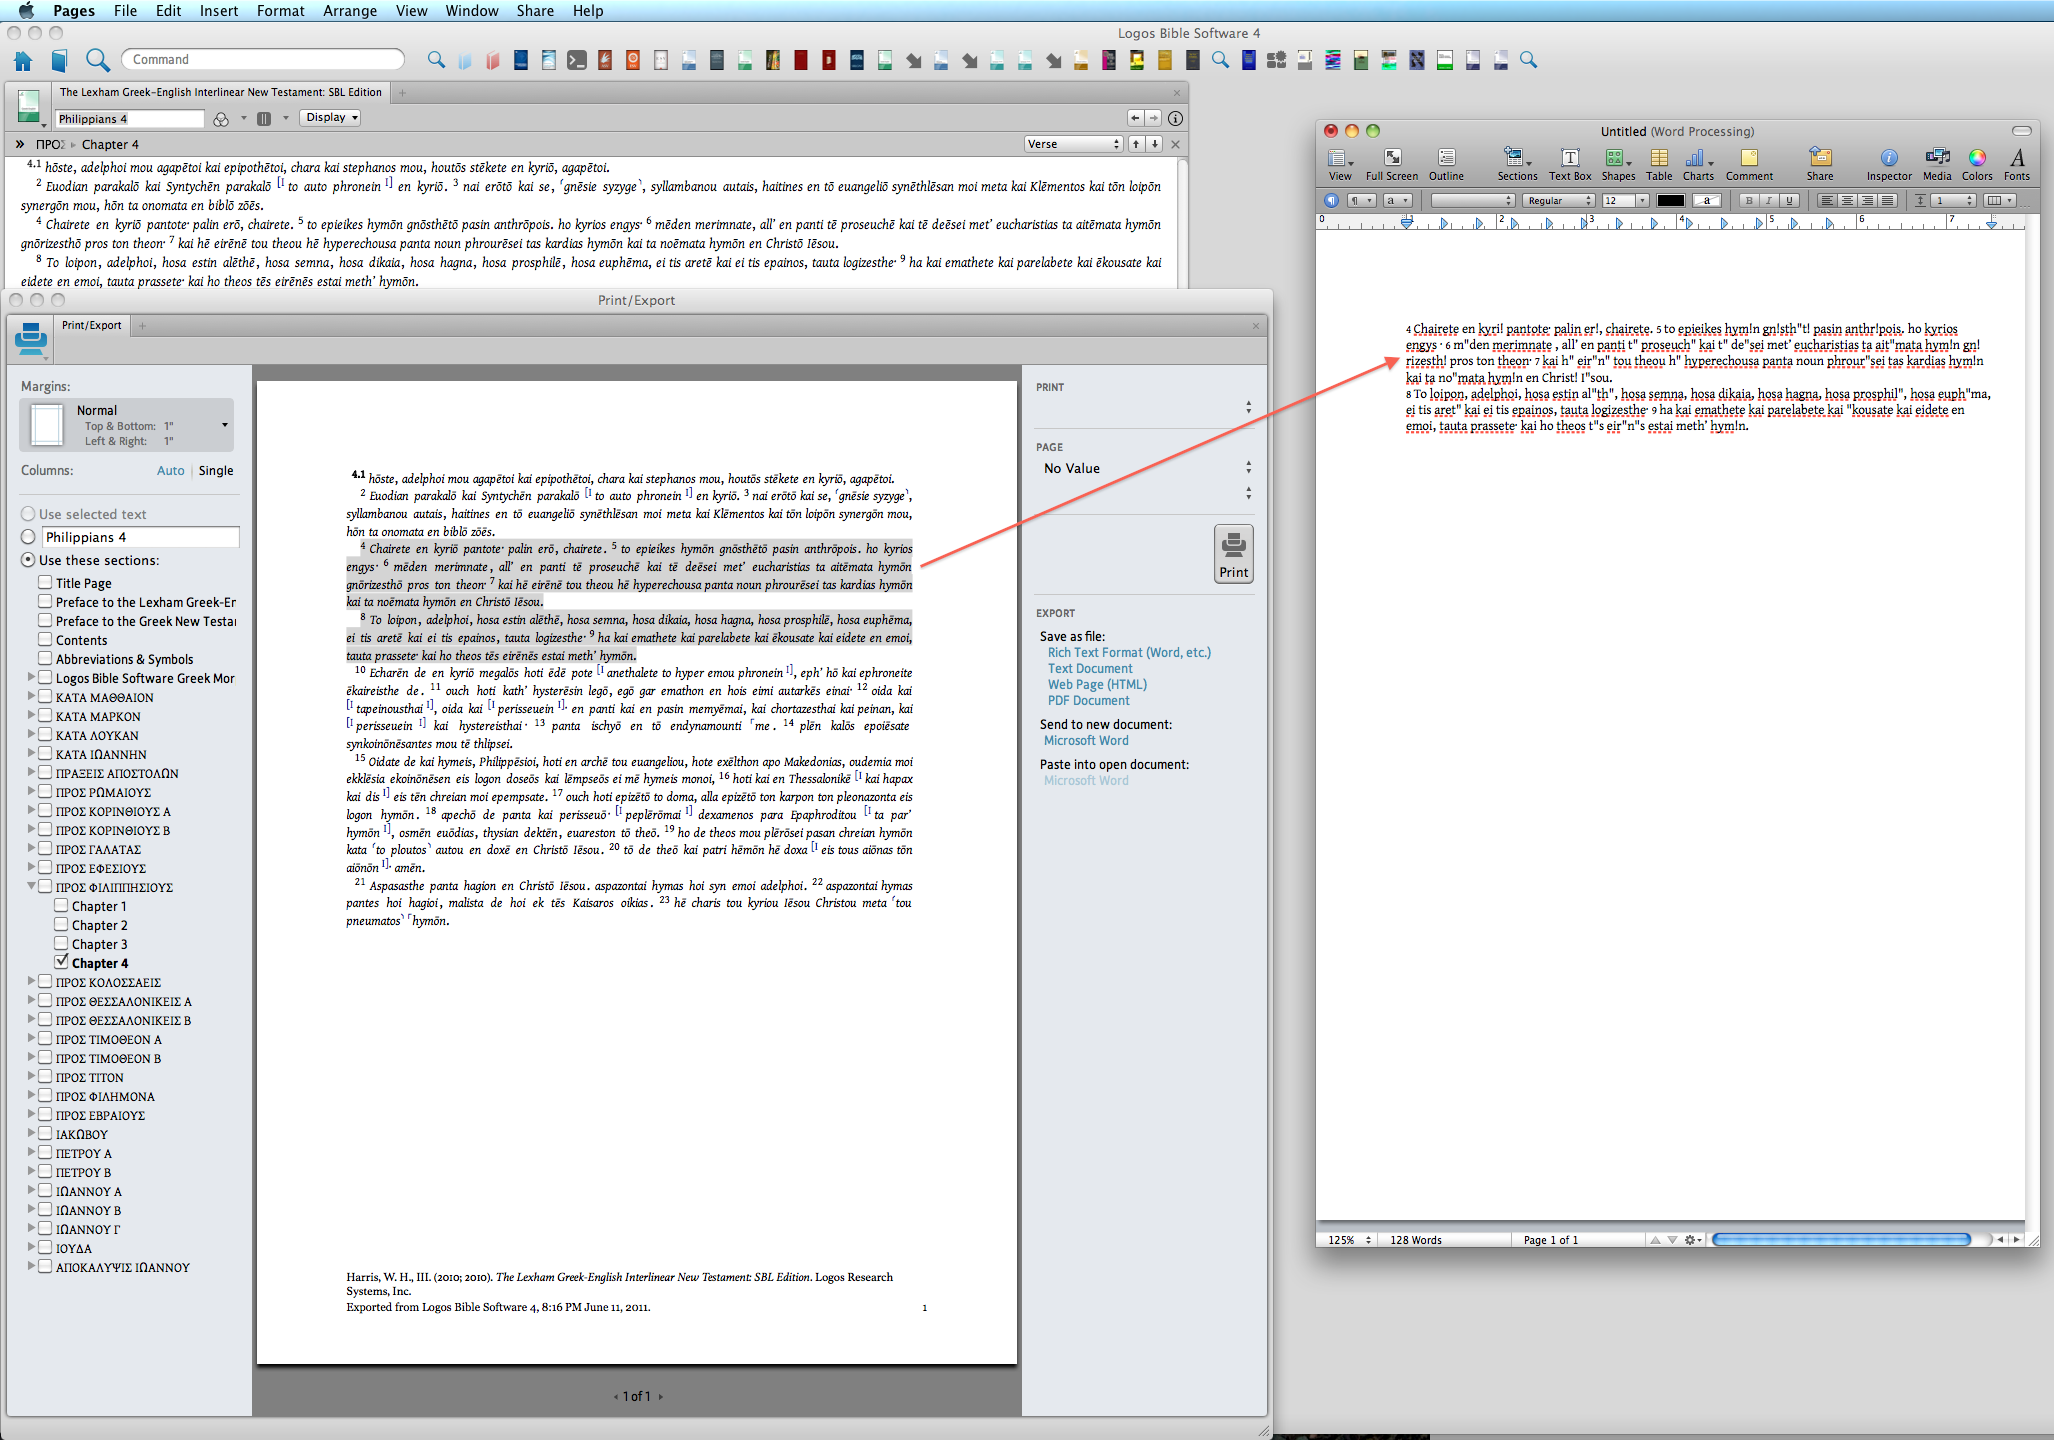Click Pages horizontal scrollbar
The height and width of the screenshot is (1440, 2054).
[1840, 1239]
